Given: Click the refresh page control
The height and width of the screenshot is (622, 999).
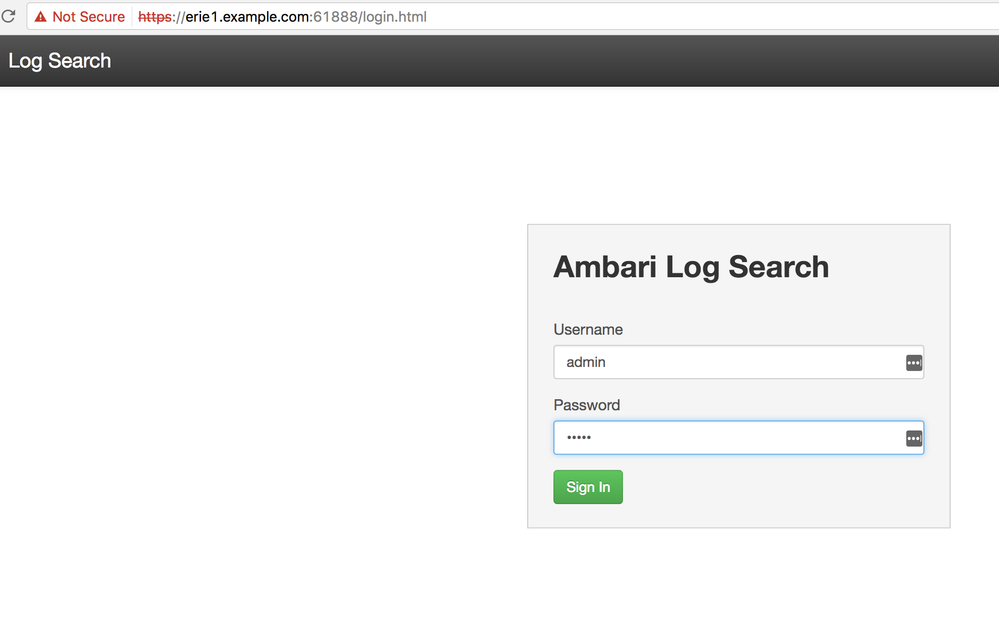Looking at the screenshot, I should [x=10, y=16].
